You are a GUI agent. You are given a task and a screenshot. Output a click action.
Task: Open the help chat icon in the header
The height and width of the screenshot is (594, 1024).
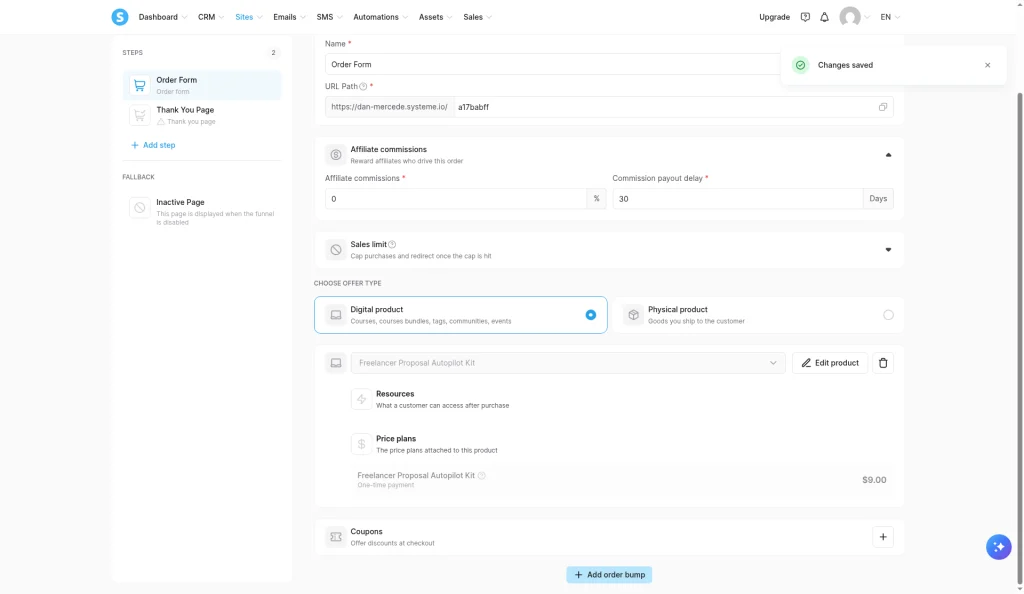click(x=805, y=17)
